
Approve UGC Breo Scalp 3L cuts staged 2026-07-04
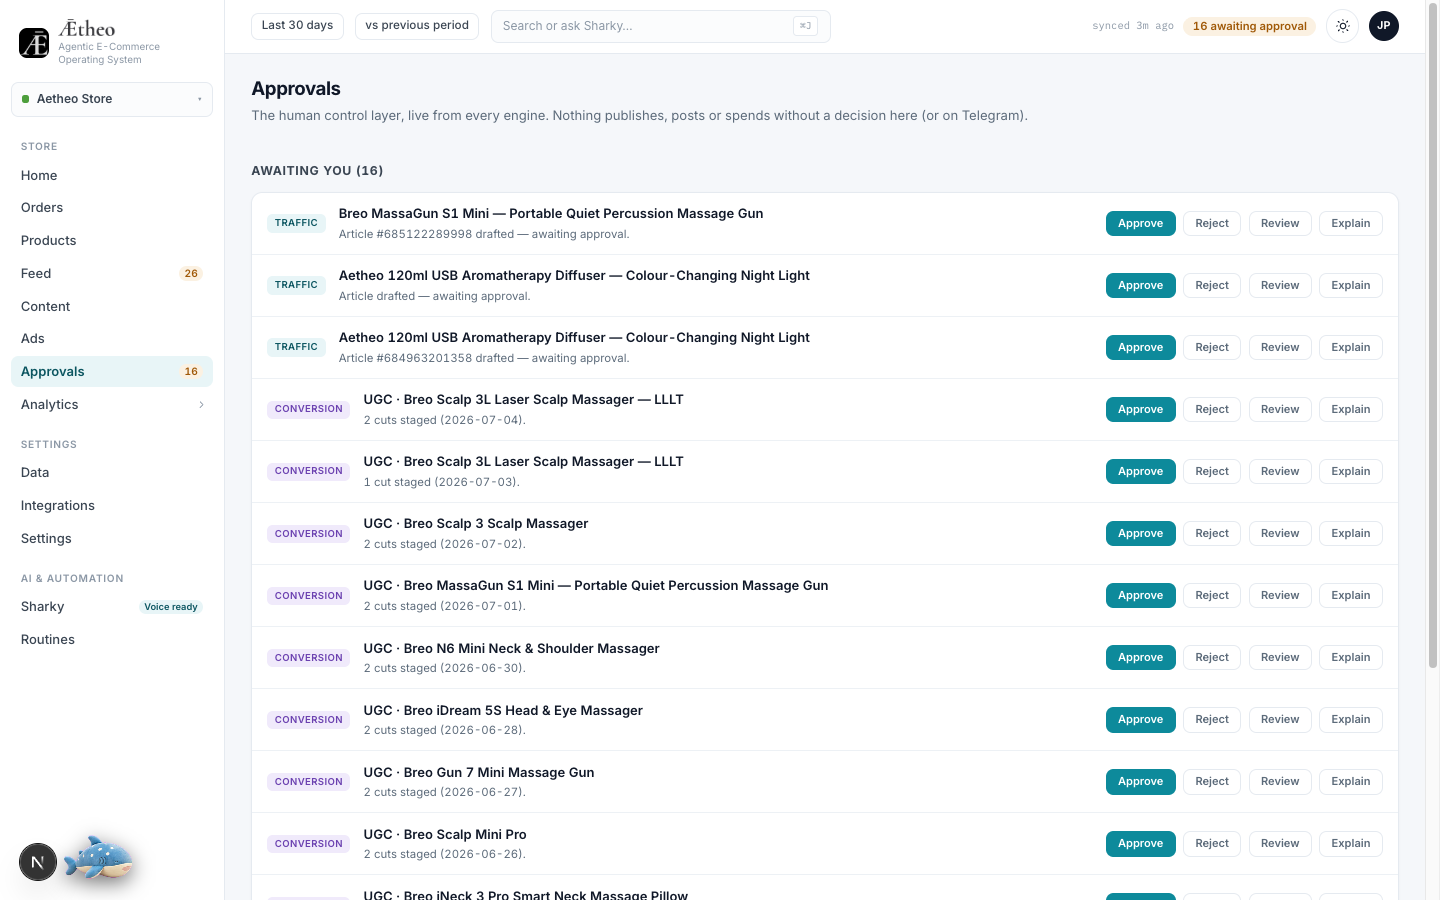click(x=1141, y=410)
